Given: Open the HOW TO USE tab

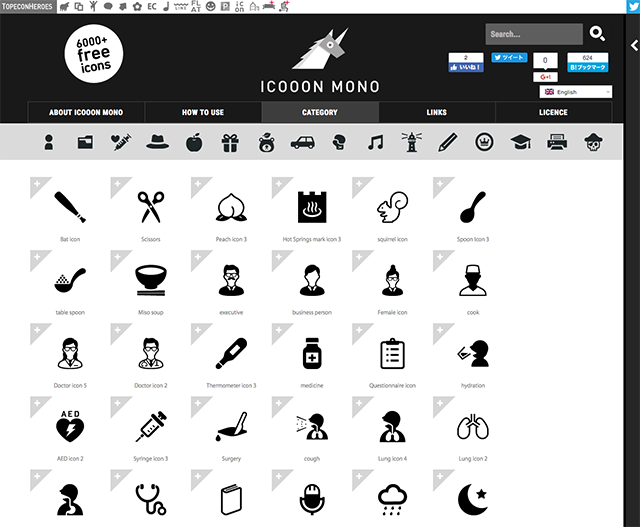Looking at the screenshot, I should (x=203, y=112).
